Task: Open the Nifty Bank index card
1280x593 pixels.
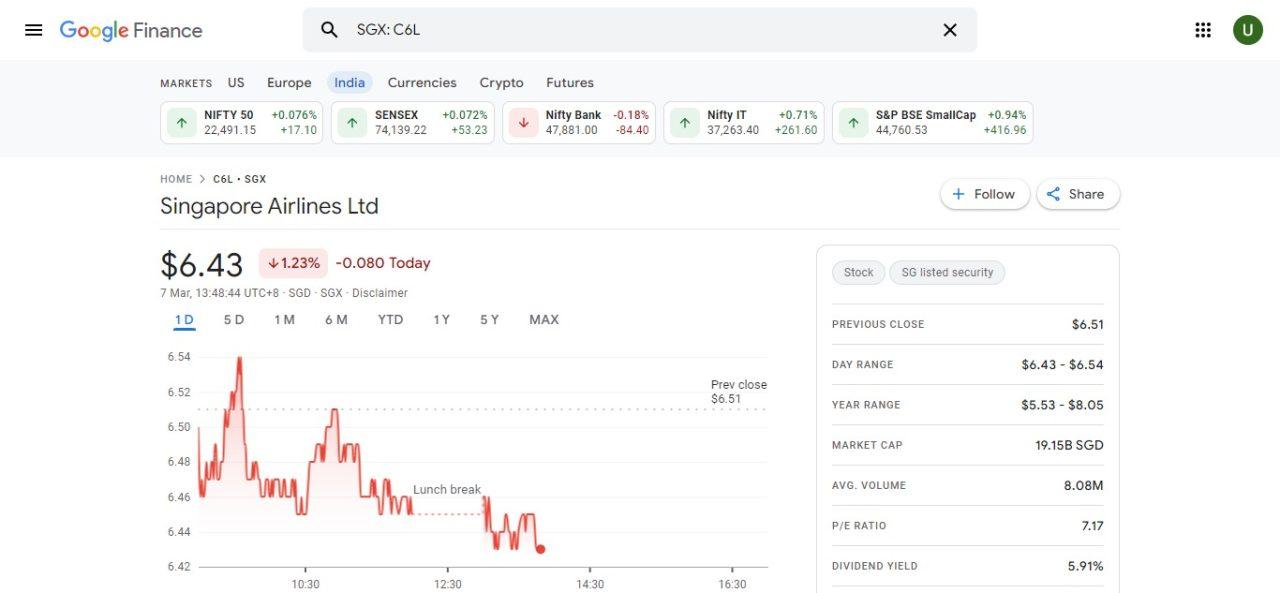Action: 579,123
